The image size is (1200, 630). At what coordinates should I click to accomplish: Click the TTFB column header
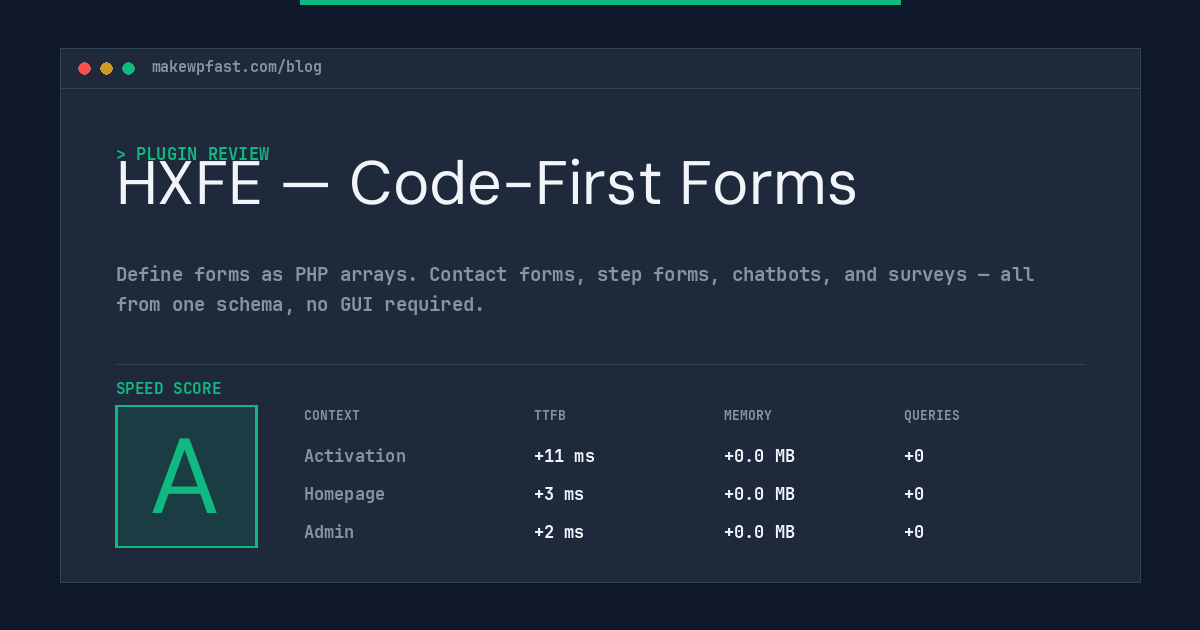pyautogui.click(x=550, y=416)
